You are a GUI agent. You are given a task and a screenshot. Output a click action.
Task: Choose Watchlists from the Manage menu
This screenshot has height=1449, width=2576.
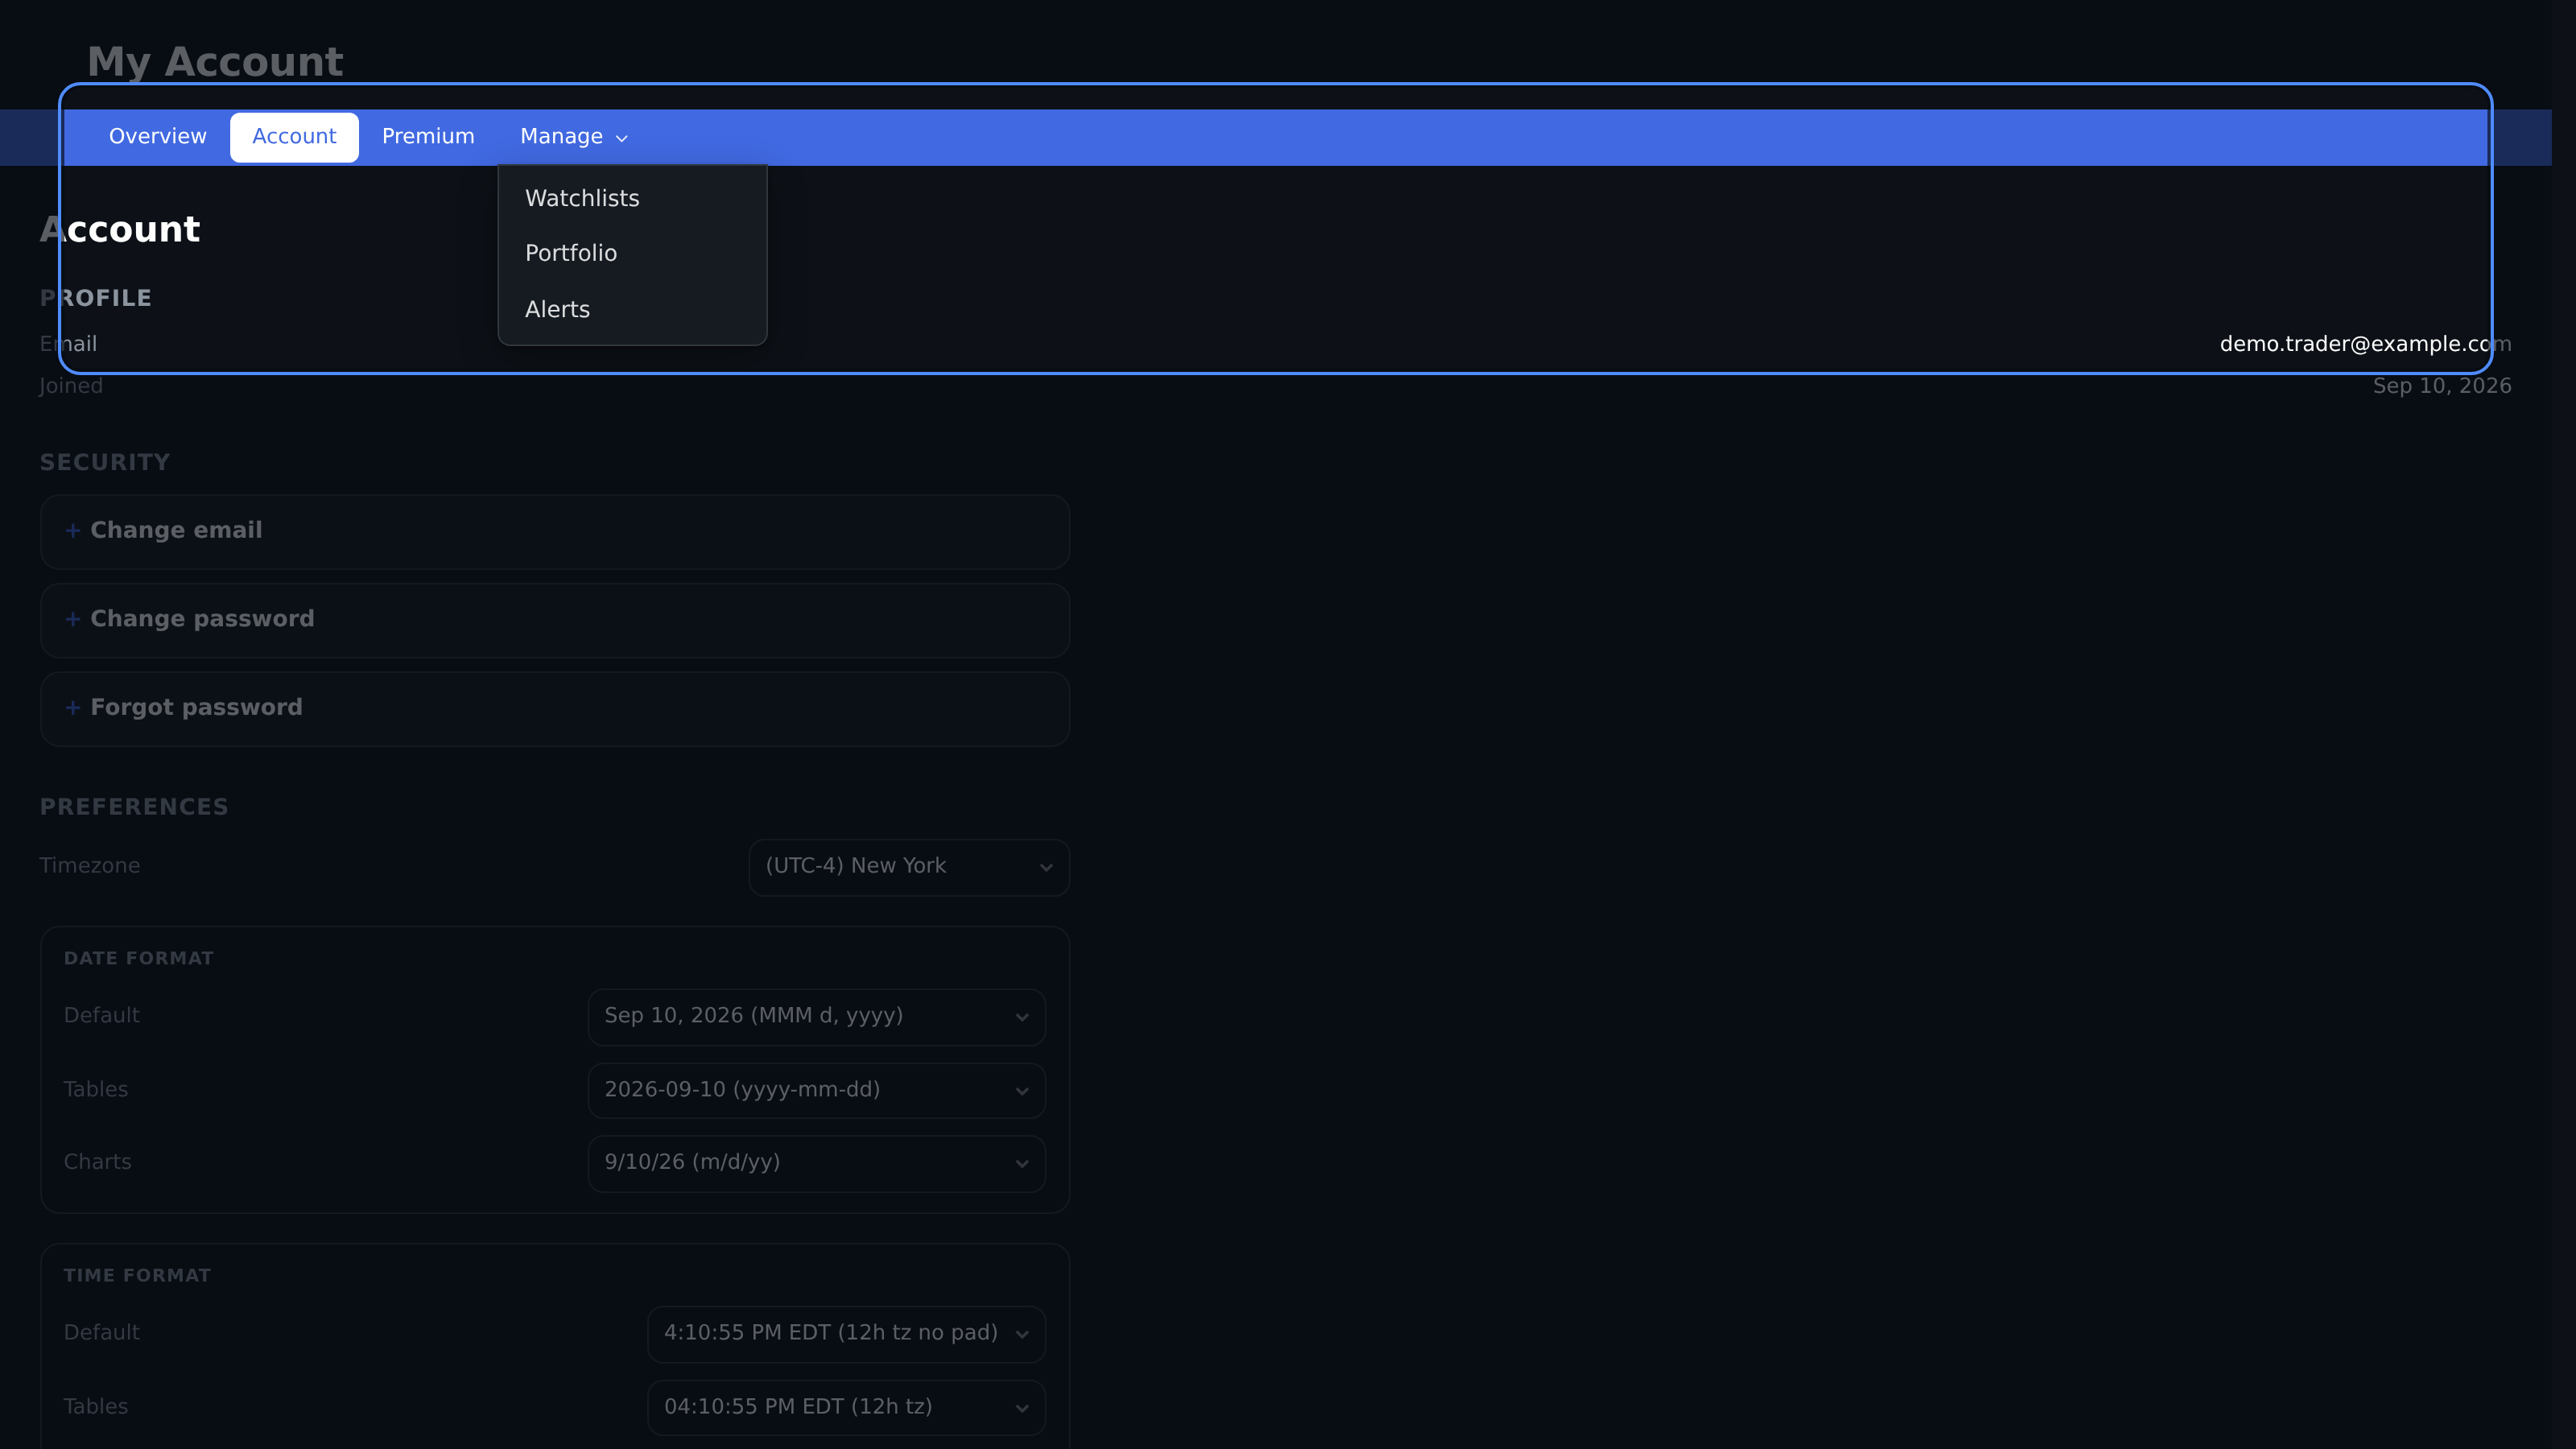click(x=632, y=198)
